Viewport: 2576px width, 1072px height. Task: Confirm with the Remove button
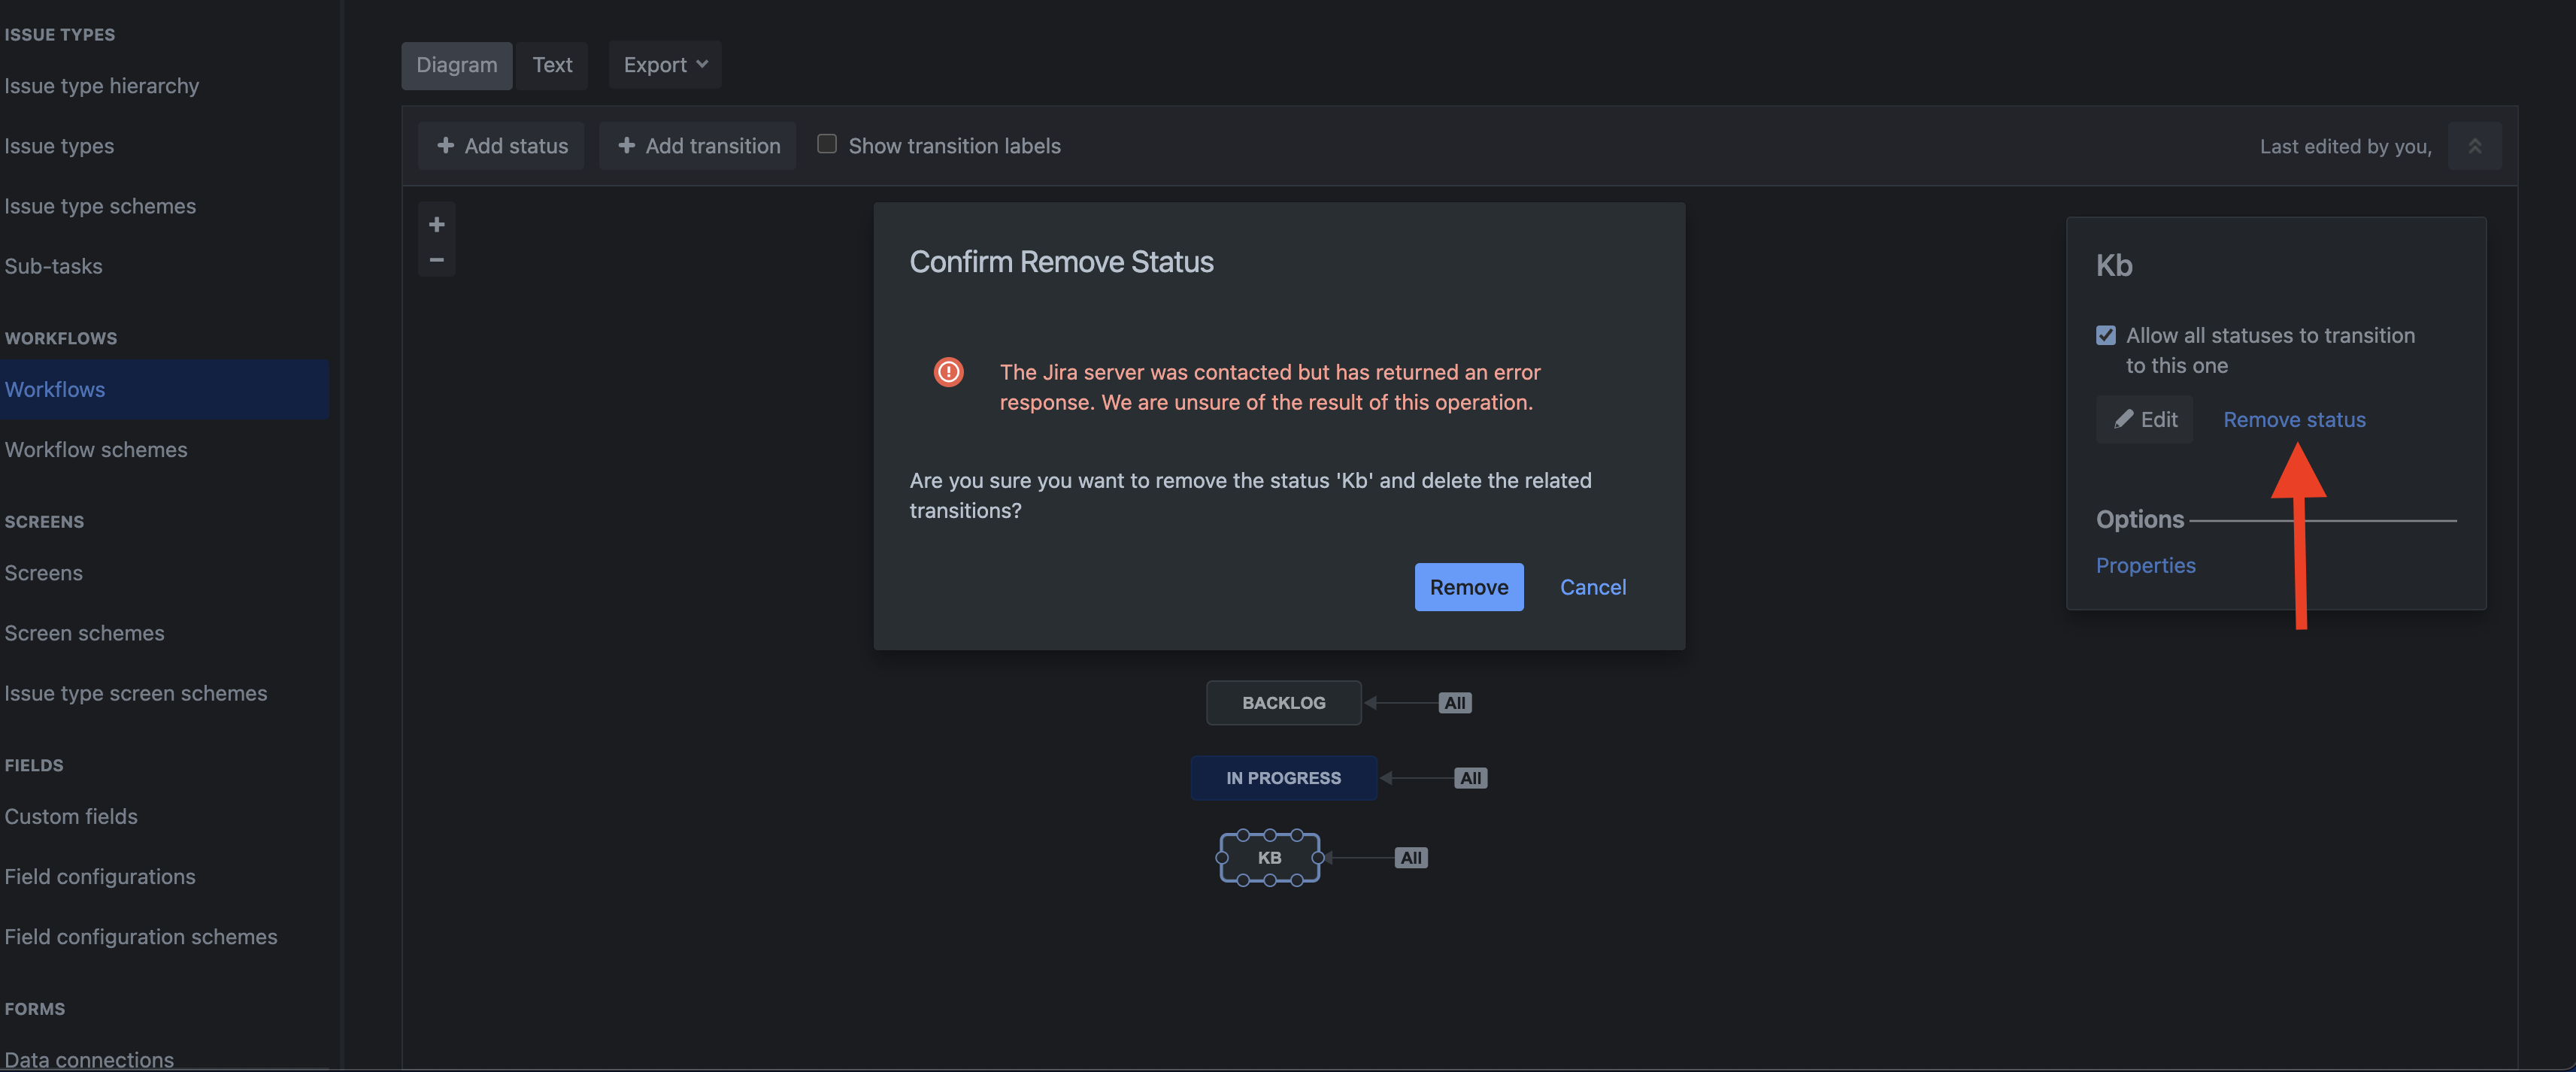pos(1468,587)
